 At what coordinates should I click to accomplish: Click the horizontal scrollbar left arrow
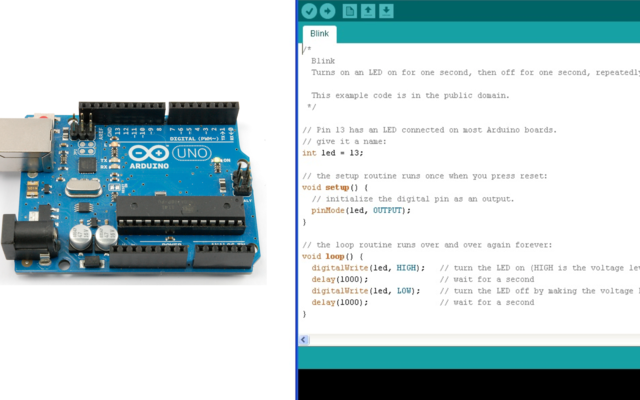(304, 340)
